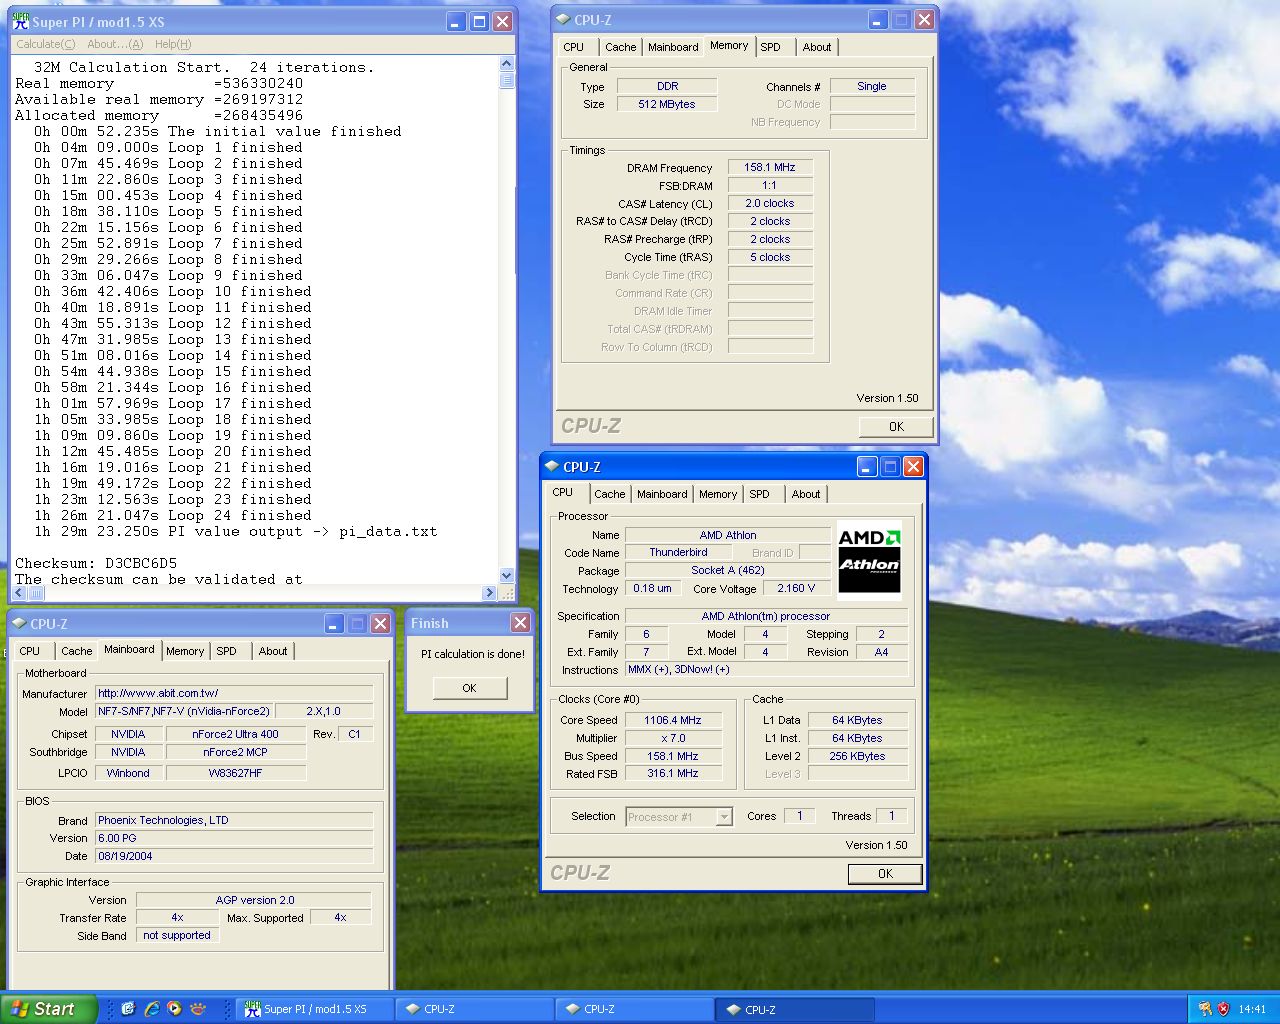Select About tab in CPU-Z processor window
Image resolution: width=1280 pixels, height=1024 pixels.
(806, 494)
